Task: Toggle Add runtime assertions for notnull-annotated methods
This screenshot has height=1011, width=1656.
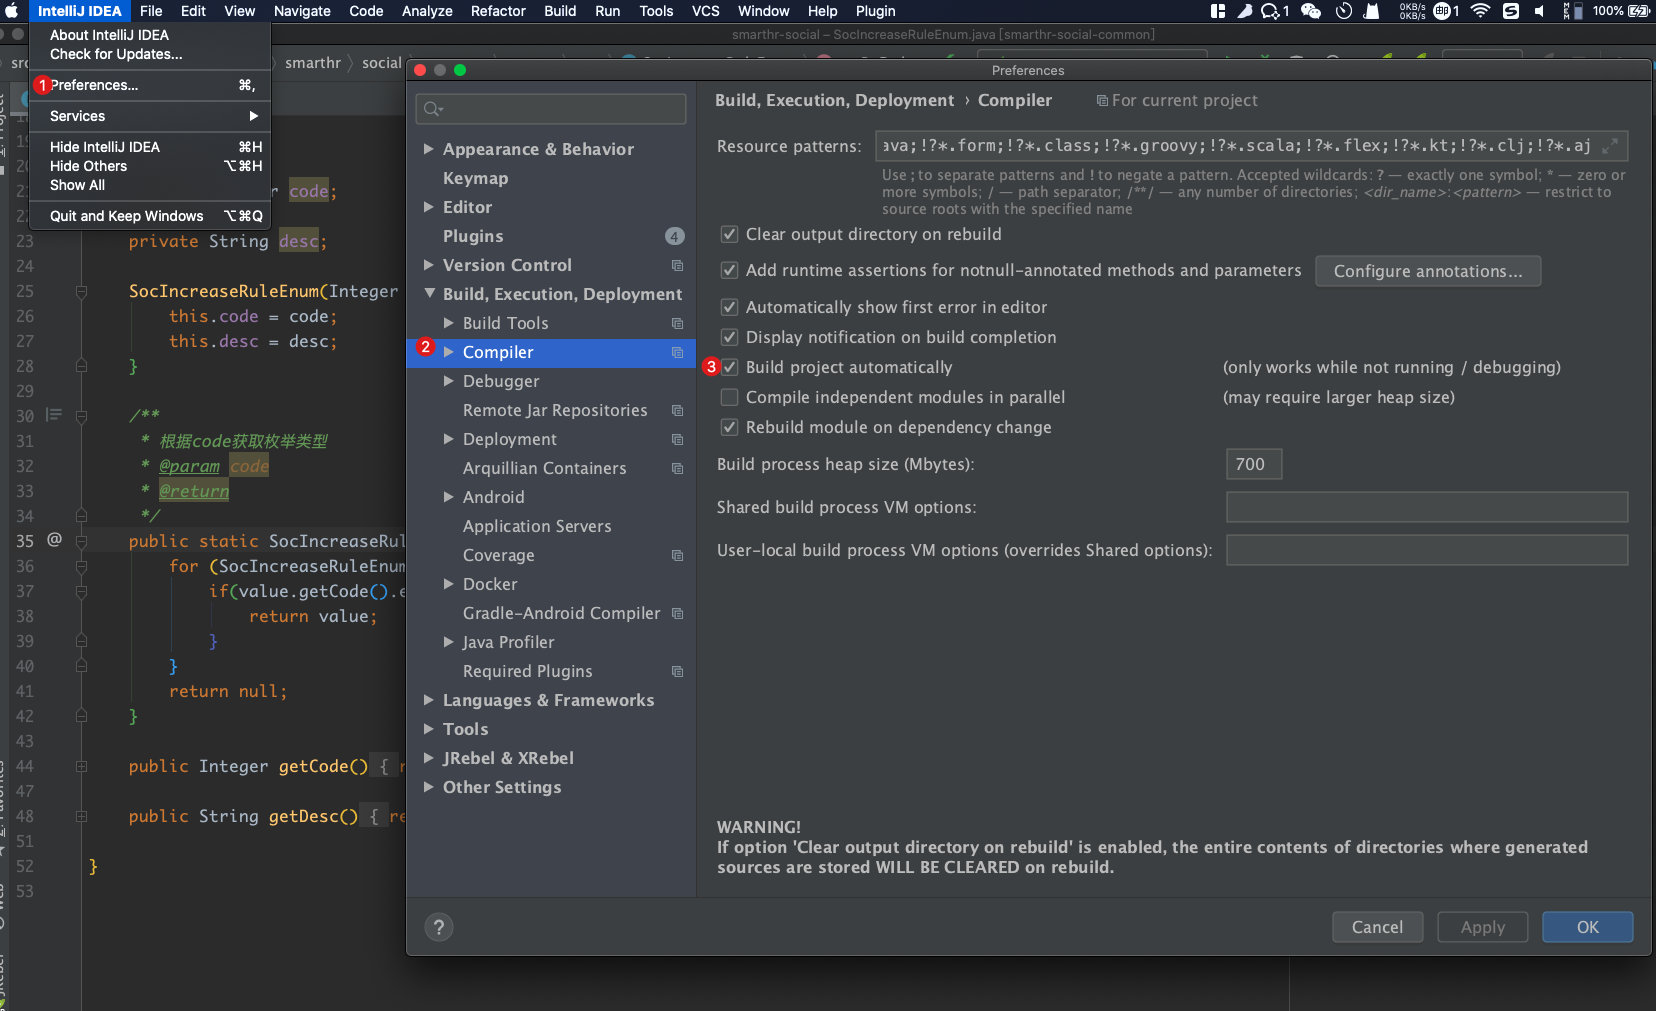Action: 730,270
